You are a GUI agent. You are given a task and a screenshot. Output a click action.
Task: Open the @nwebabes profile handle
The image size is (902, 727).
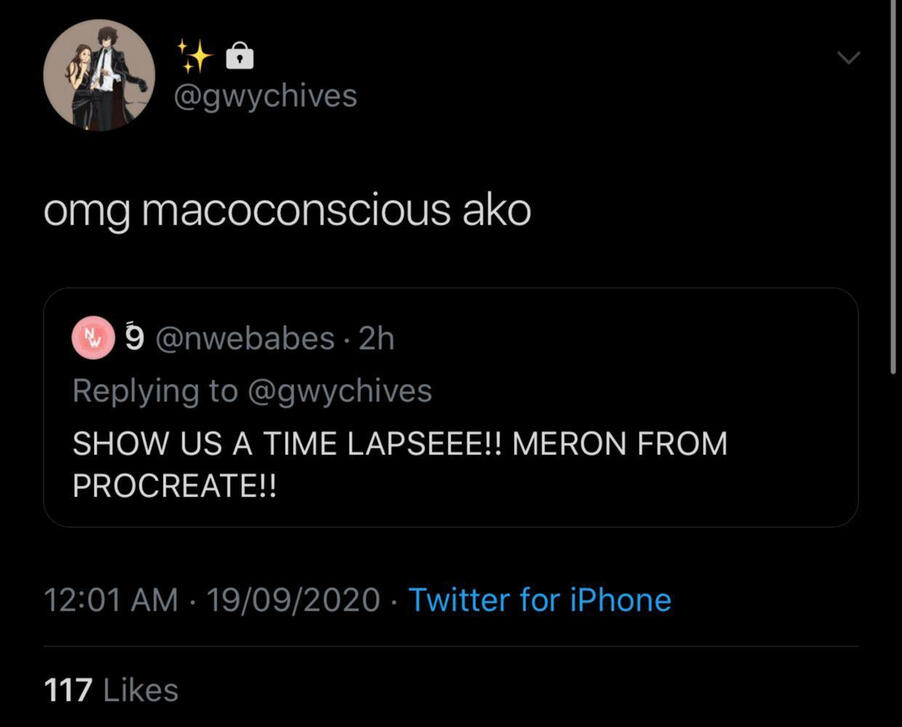click(x=244, y=339)
